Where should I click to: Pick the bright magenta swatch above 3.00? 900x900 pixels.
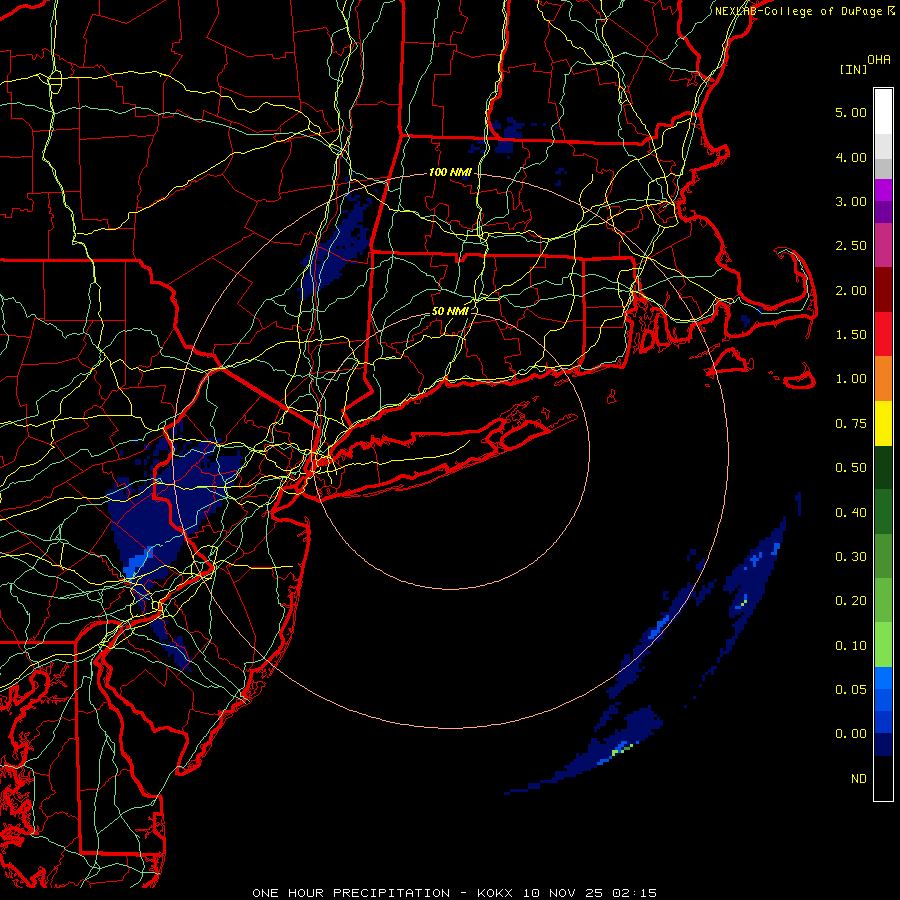click(x=883, y=190)
